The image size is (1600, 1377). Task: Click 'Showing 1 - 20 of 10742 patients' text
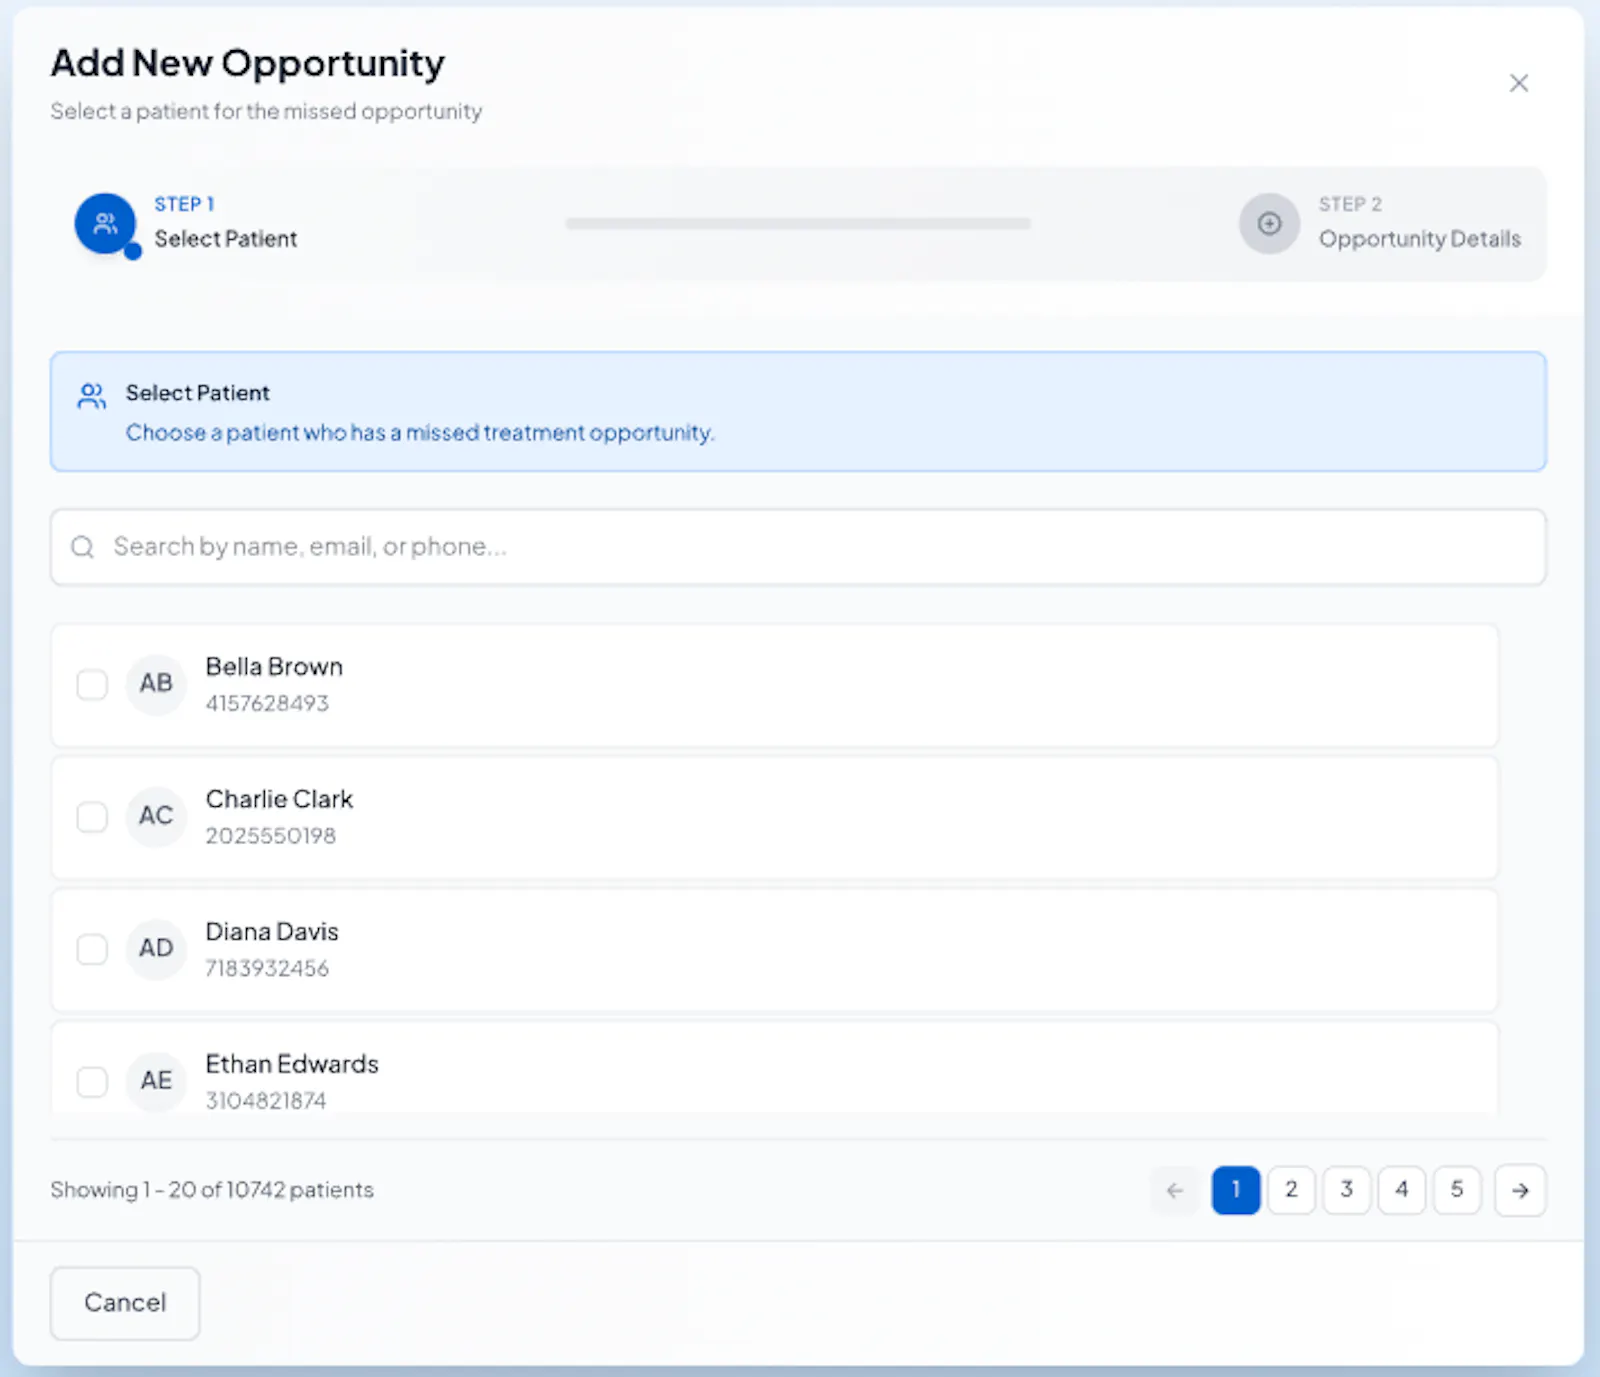[212, 1190]
